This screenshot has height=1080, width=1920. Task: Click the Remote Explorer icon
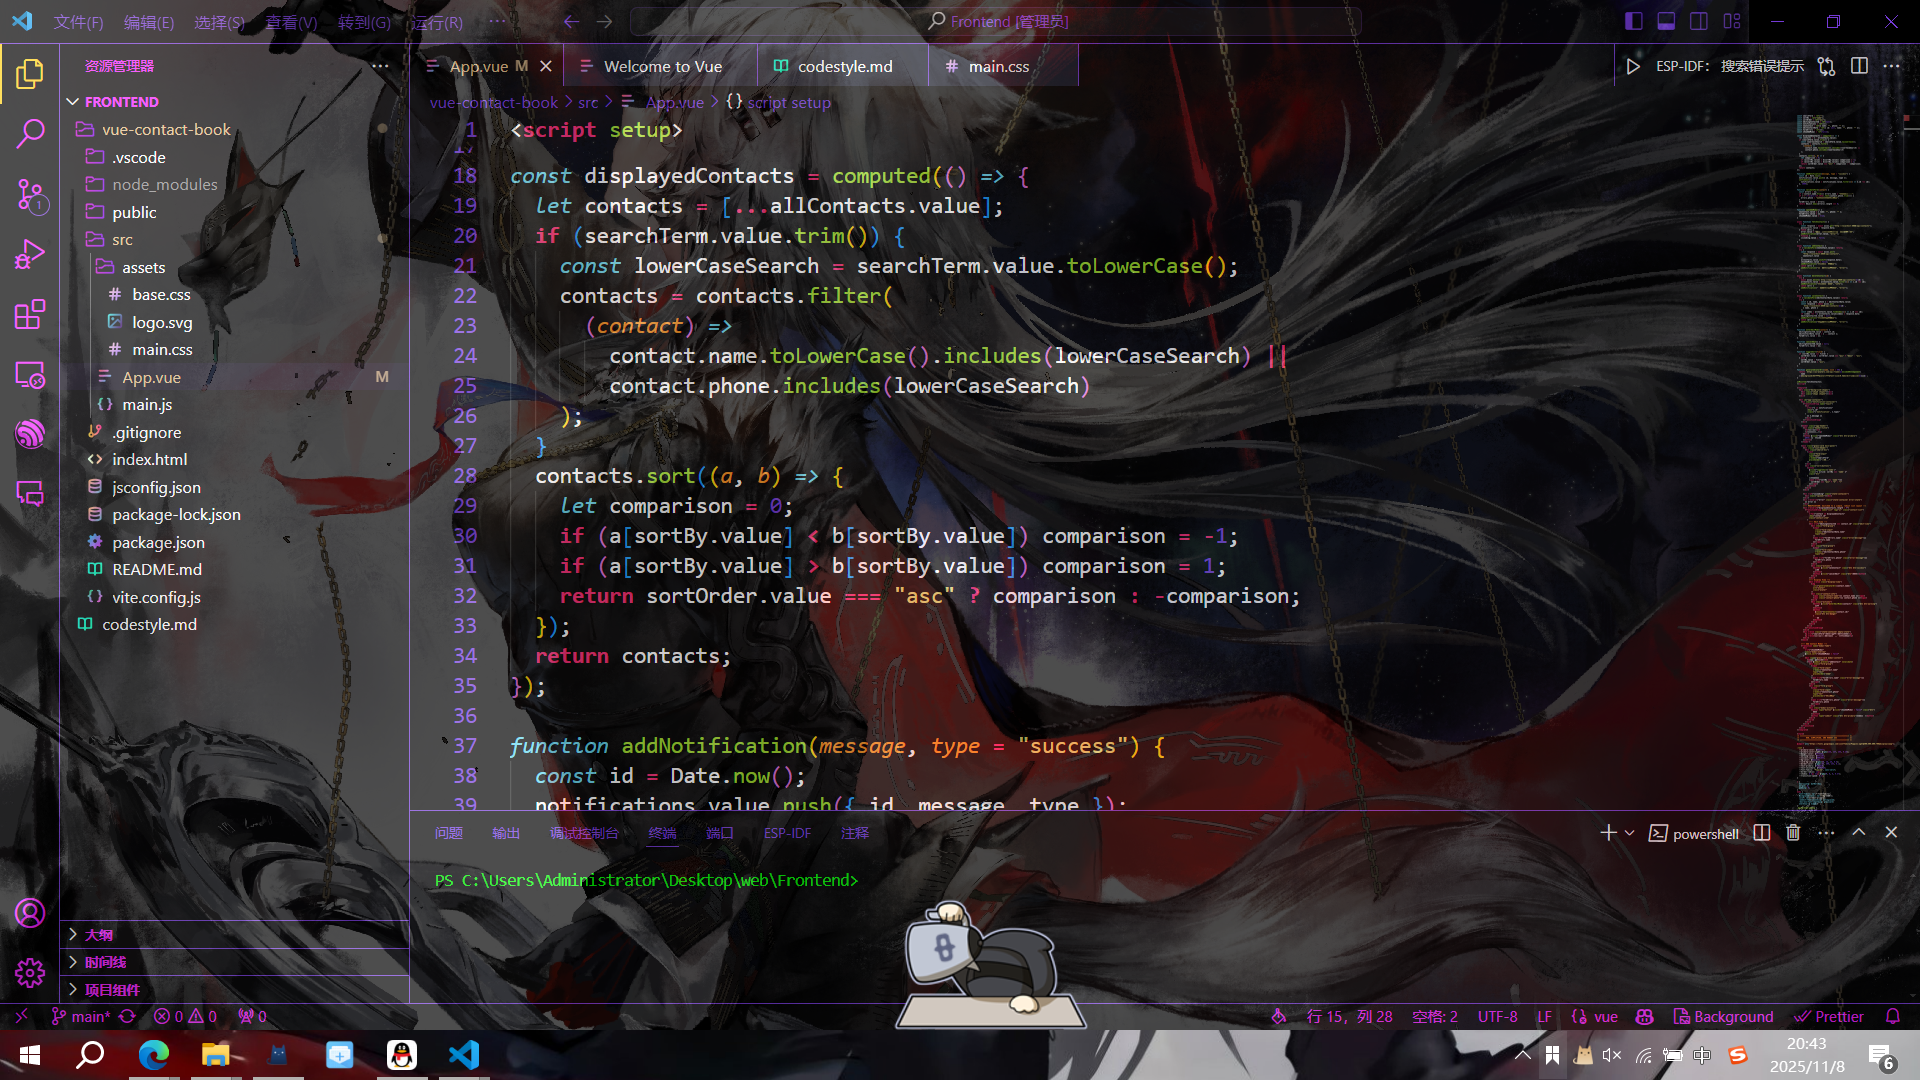30,375
